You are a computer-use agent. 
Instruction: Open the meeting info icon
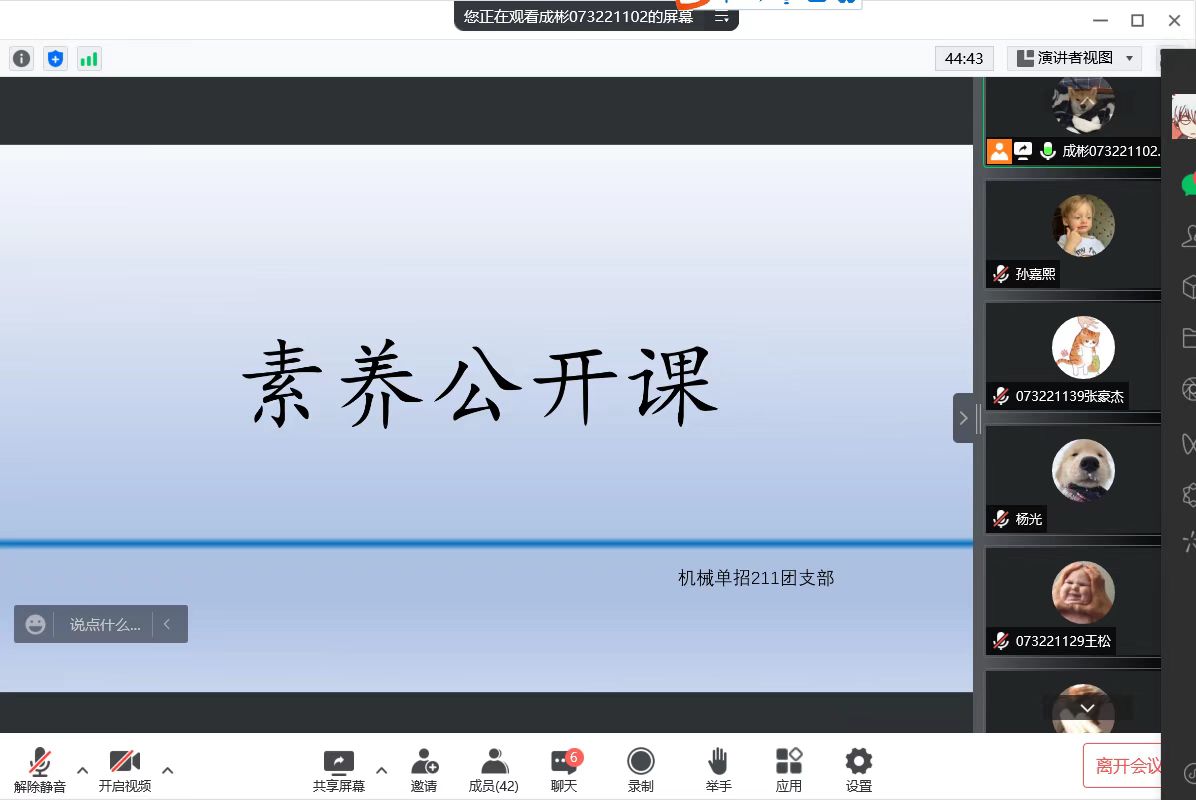(x=21, y=59)
